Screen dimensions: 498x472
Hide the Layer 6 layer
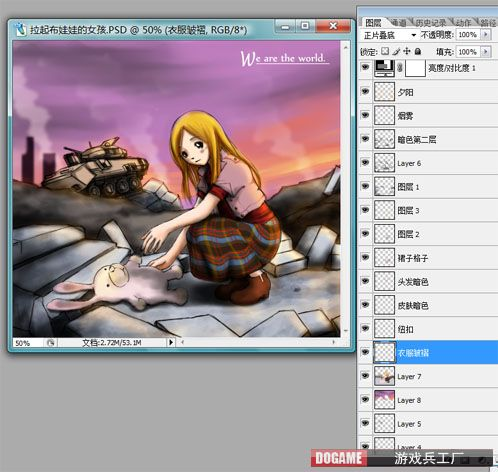coord(365,162)
